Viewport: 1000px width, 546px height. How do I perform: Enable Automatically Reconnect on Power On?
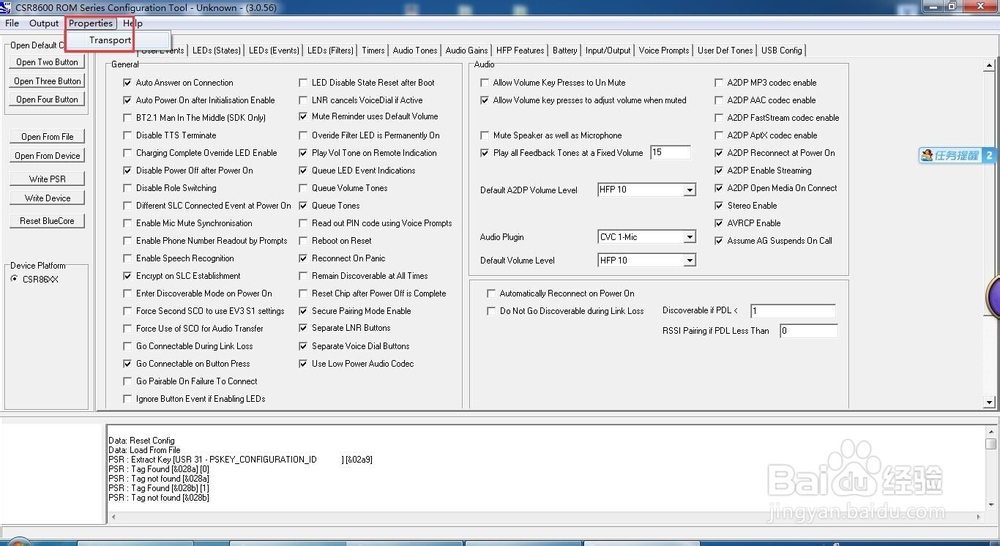[x=490, y=293]
